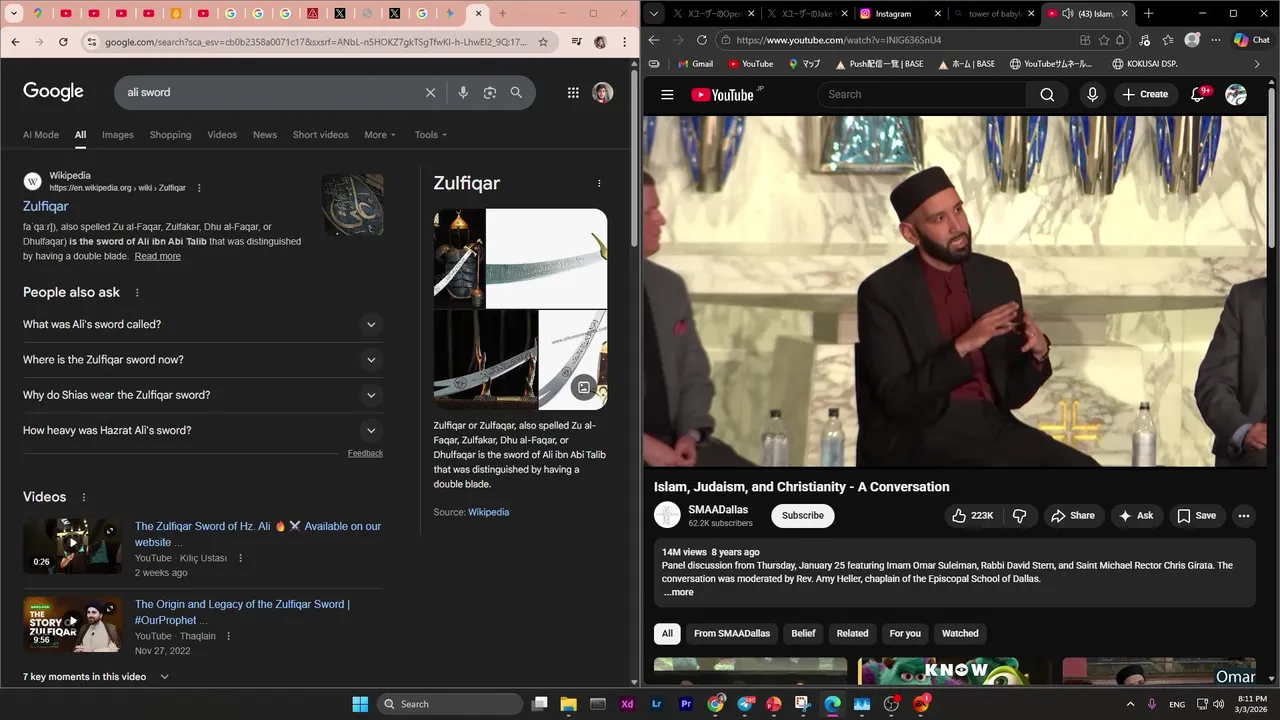Click inside the YouTube search field

pos(922,94)
